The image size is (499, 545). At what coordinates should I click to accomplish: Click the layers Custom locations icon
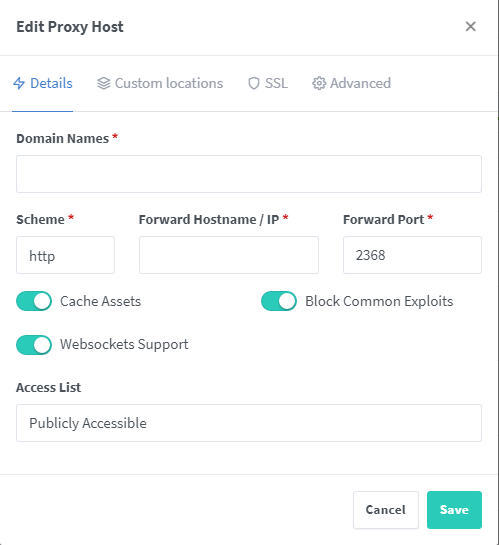point(104,83)
